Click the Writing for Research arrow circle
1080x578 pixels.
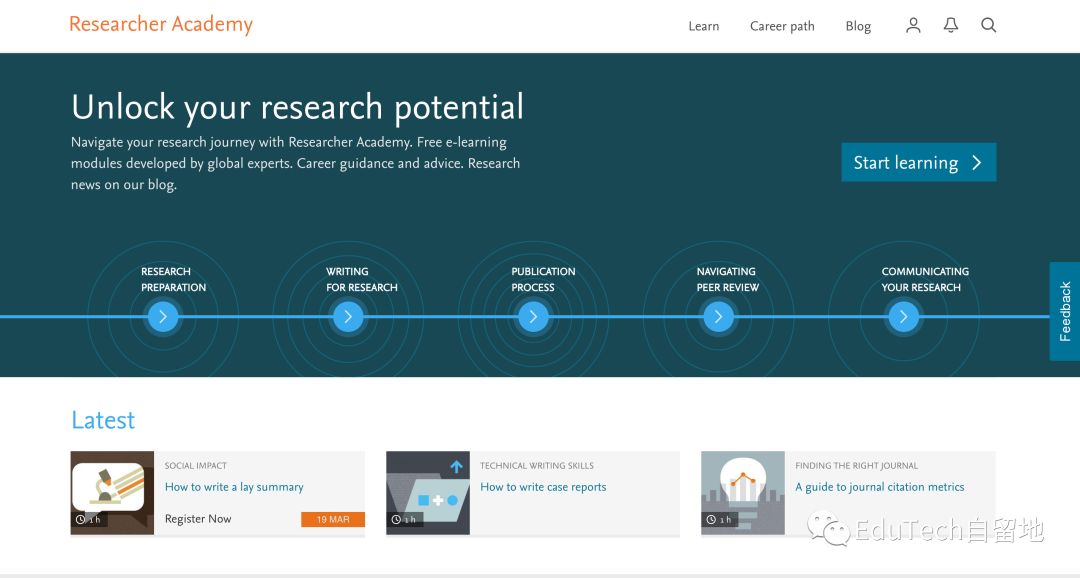349,317
